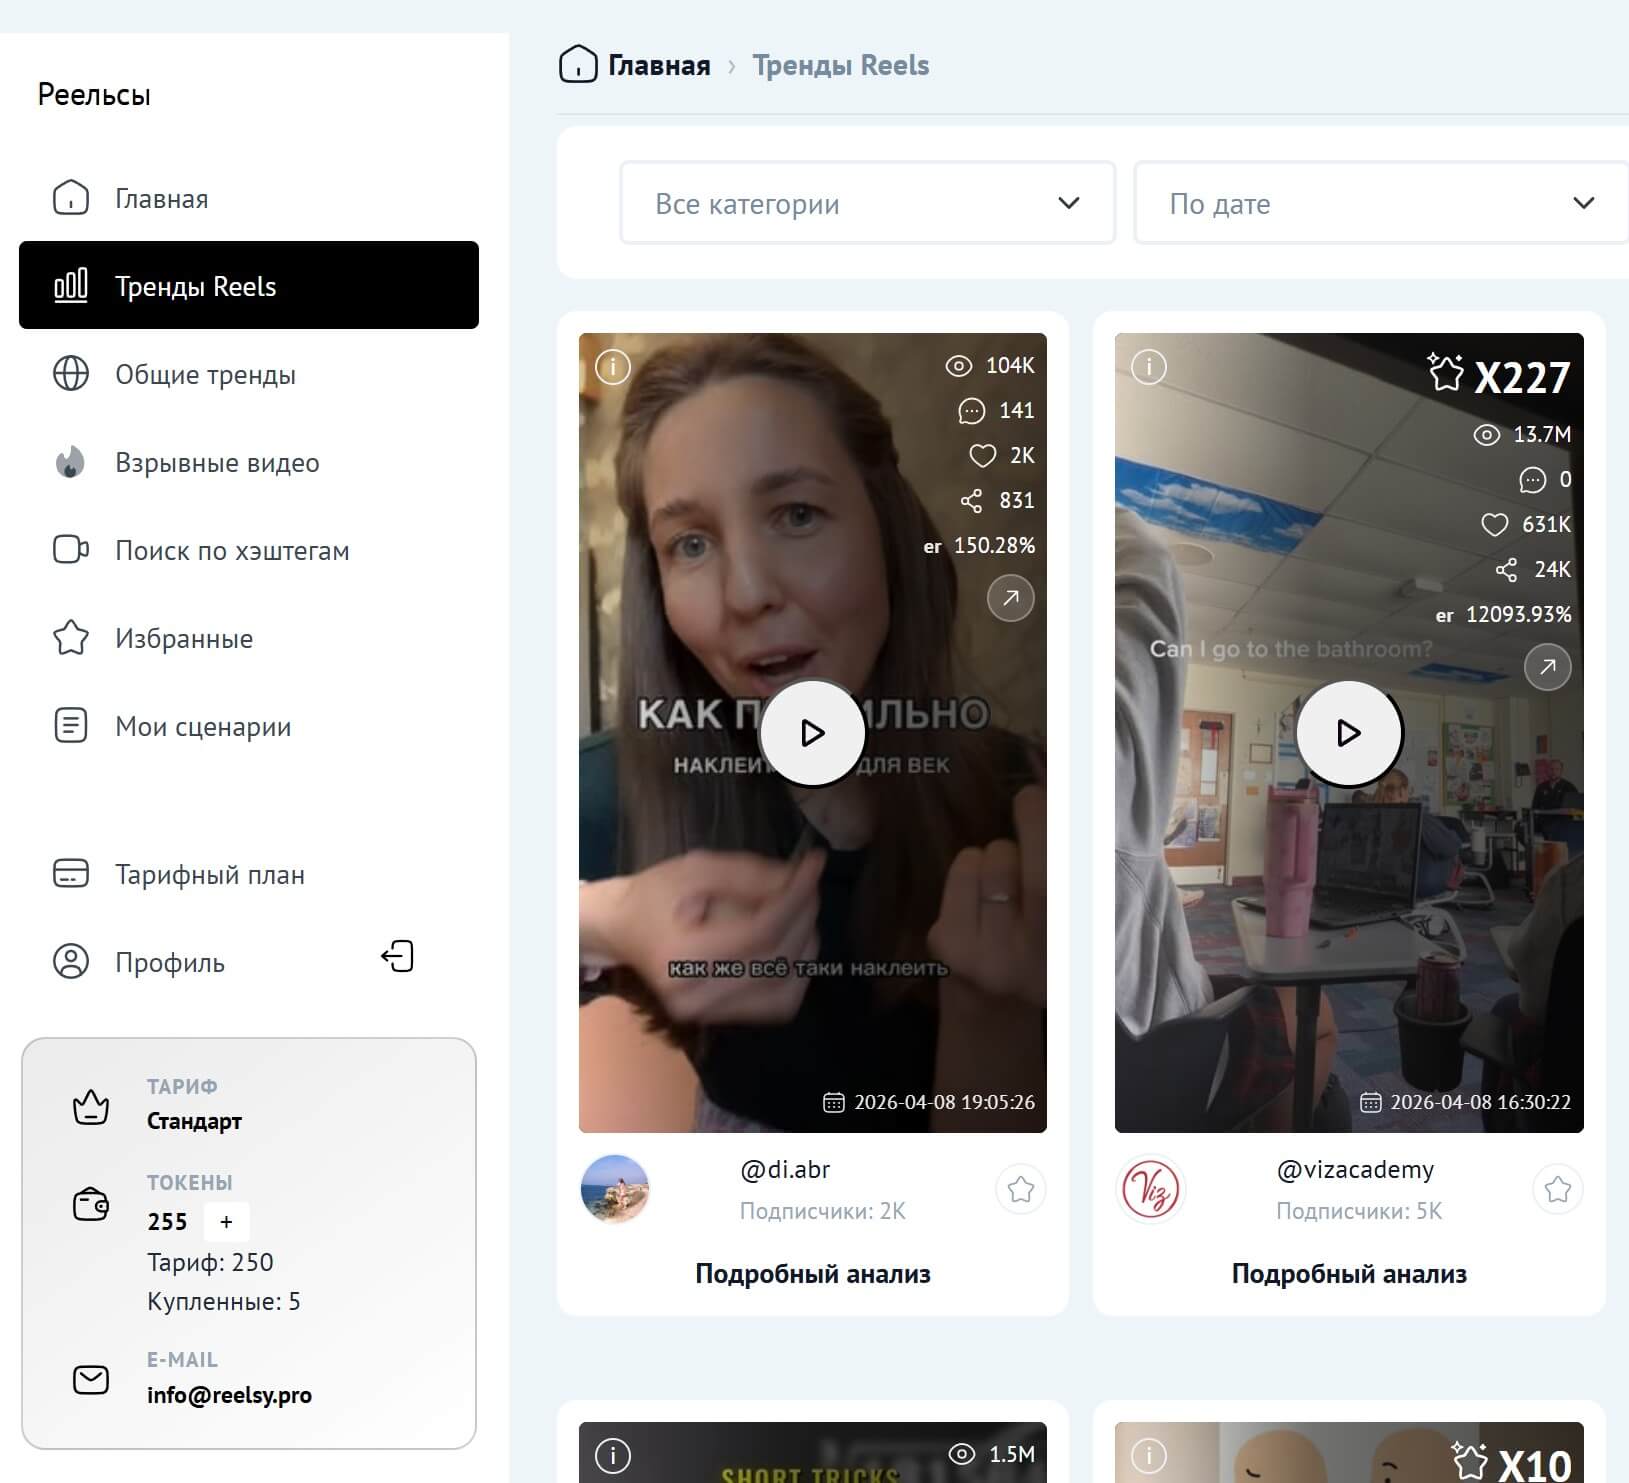The image size is (1629, 1483).
Task: Toggle favorite star for @vizacademy
Action: pyautogui.click(x=1557, y=1189)
